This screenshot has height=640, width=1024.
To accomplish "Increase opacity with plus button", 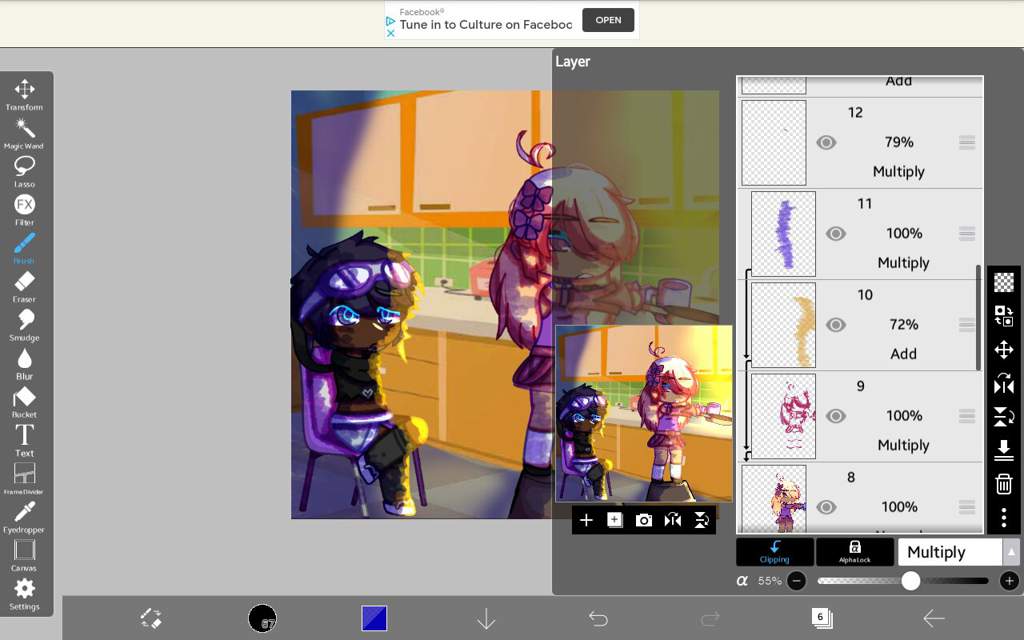I will (1009, 581).
